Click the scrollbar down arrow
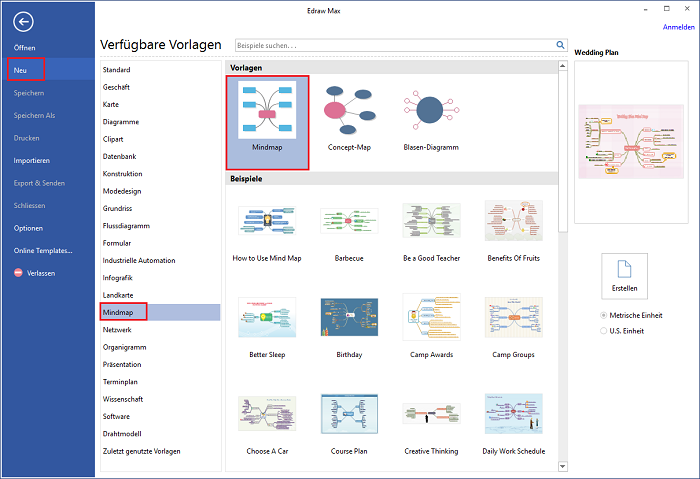 coord(562,467)
